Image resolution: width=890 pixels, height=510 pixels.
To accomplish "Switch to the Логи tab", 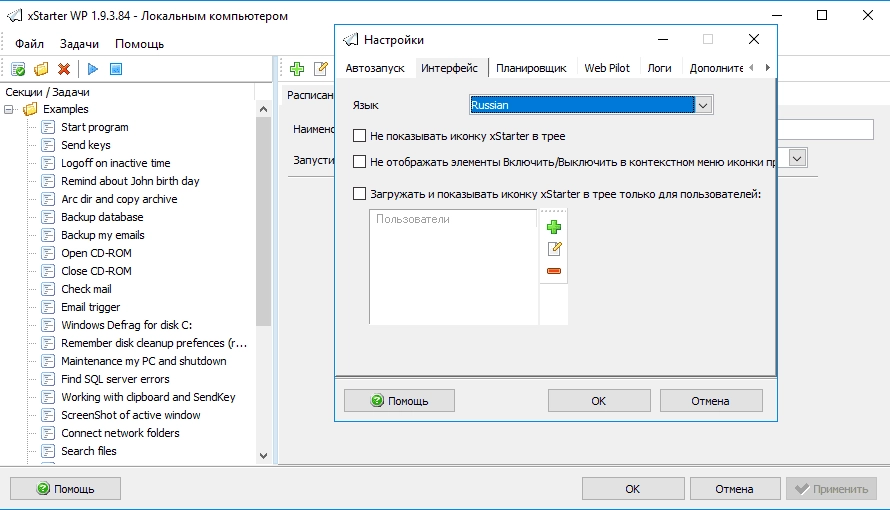I will point(659,68).
